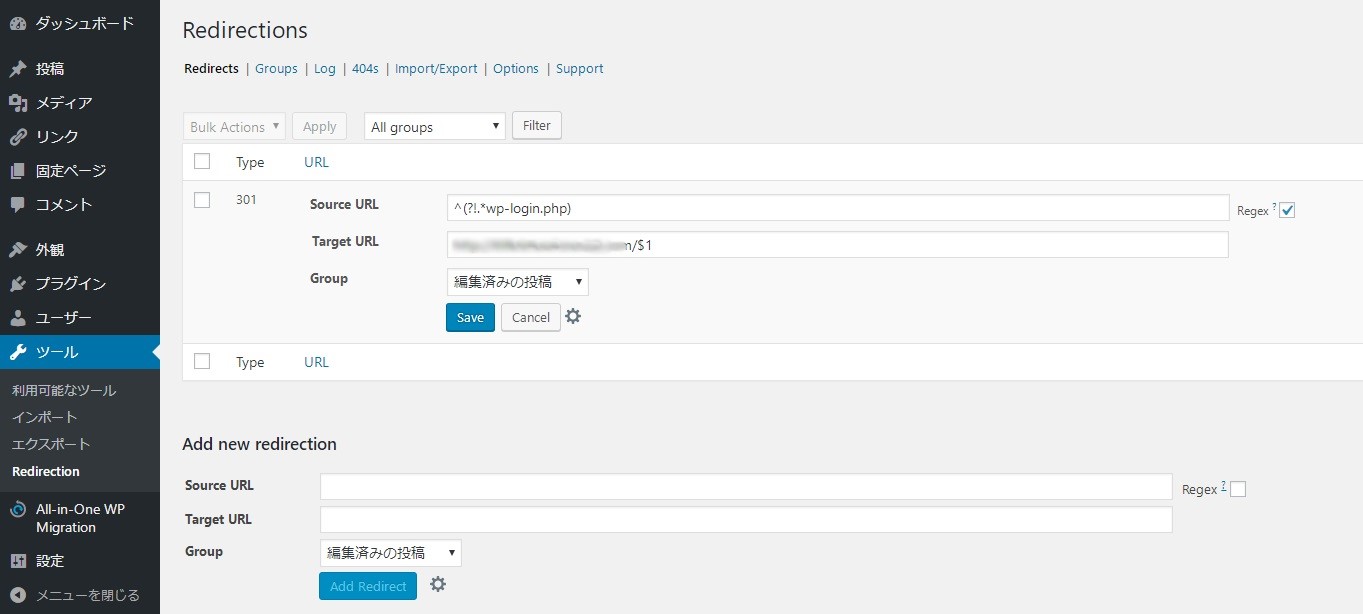
Task: Expand the All groups filter dropdown
Action: point(435,127)
